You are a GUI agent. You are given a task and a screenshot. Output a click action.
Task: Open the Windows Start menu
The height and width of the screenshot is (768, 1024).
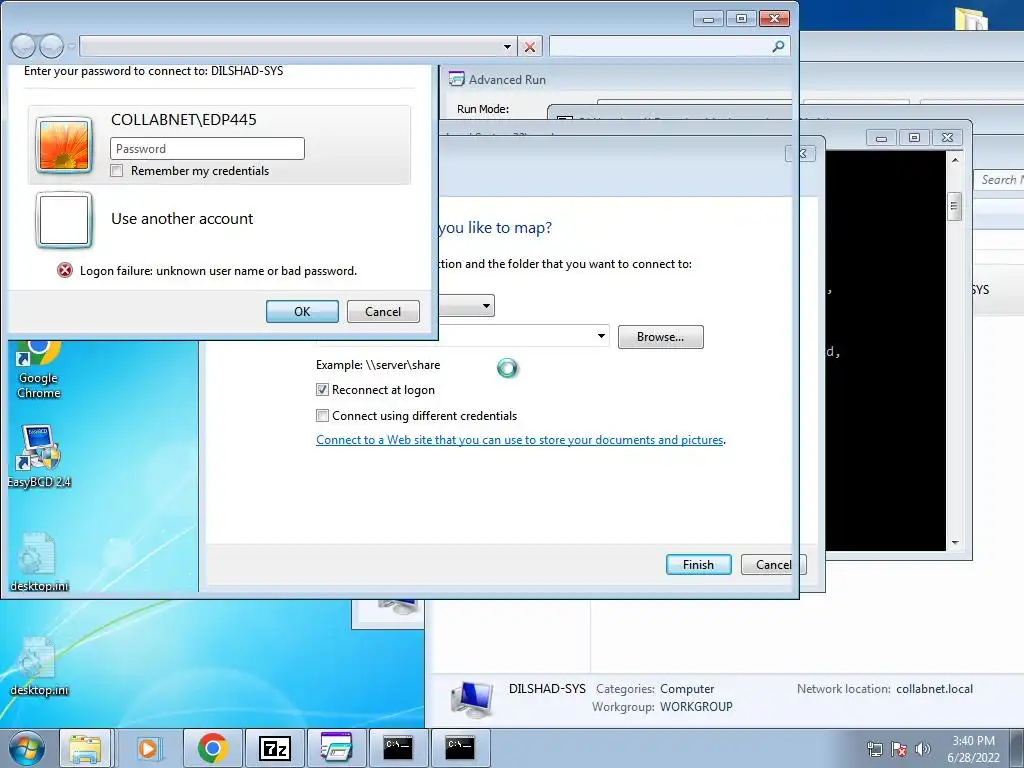pos(26,748)
